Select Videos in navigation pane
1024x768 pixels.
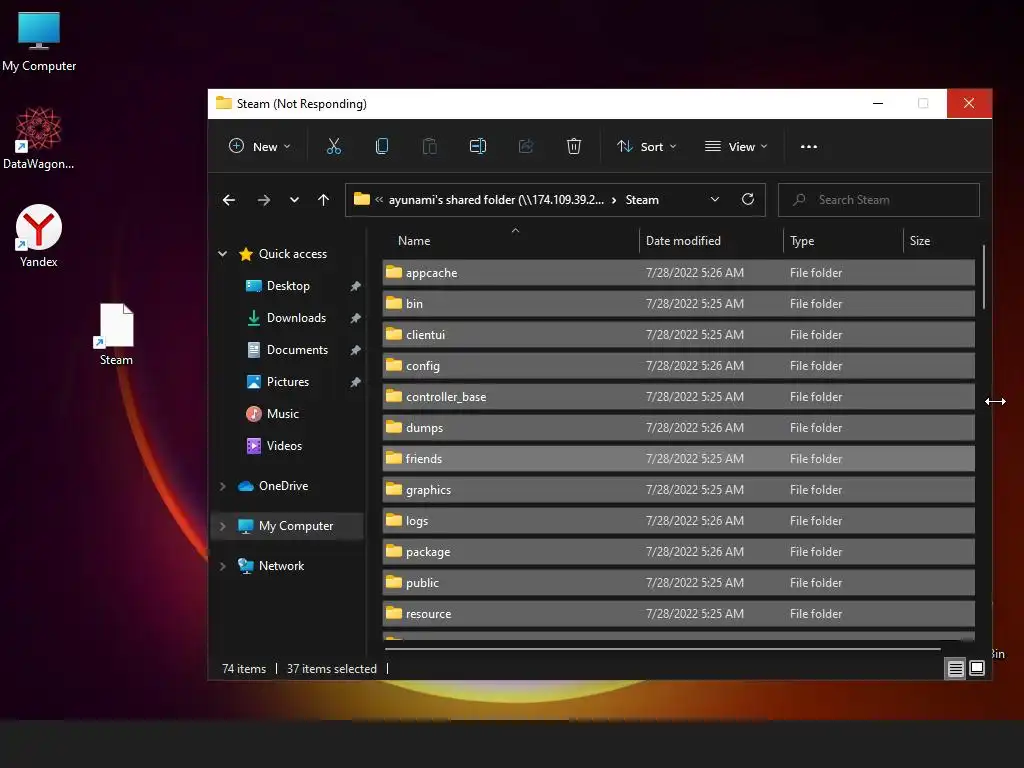tap(284, 446)
